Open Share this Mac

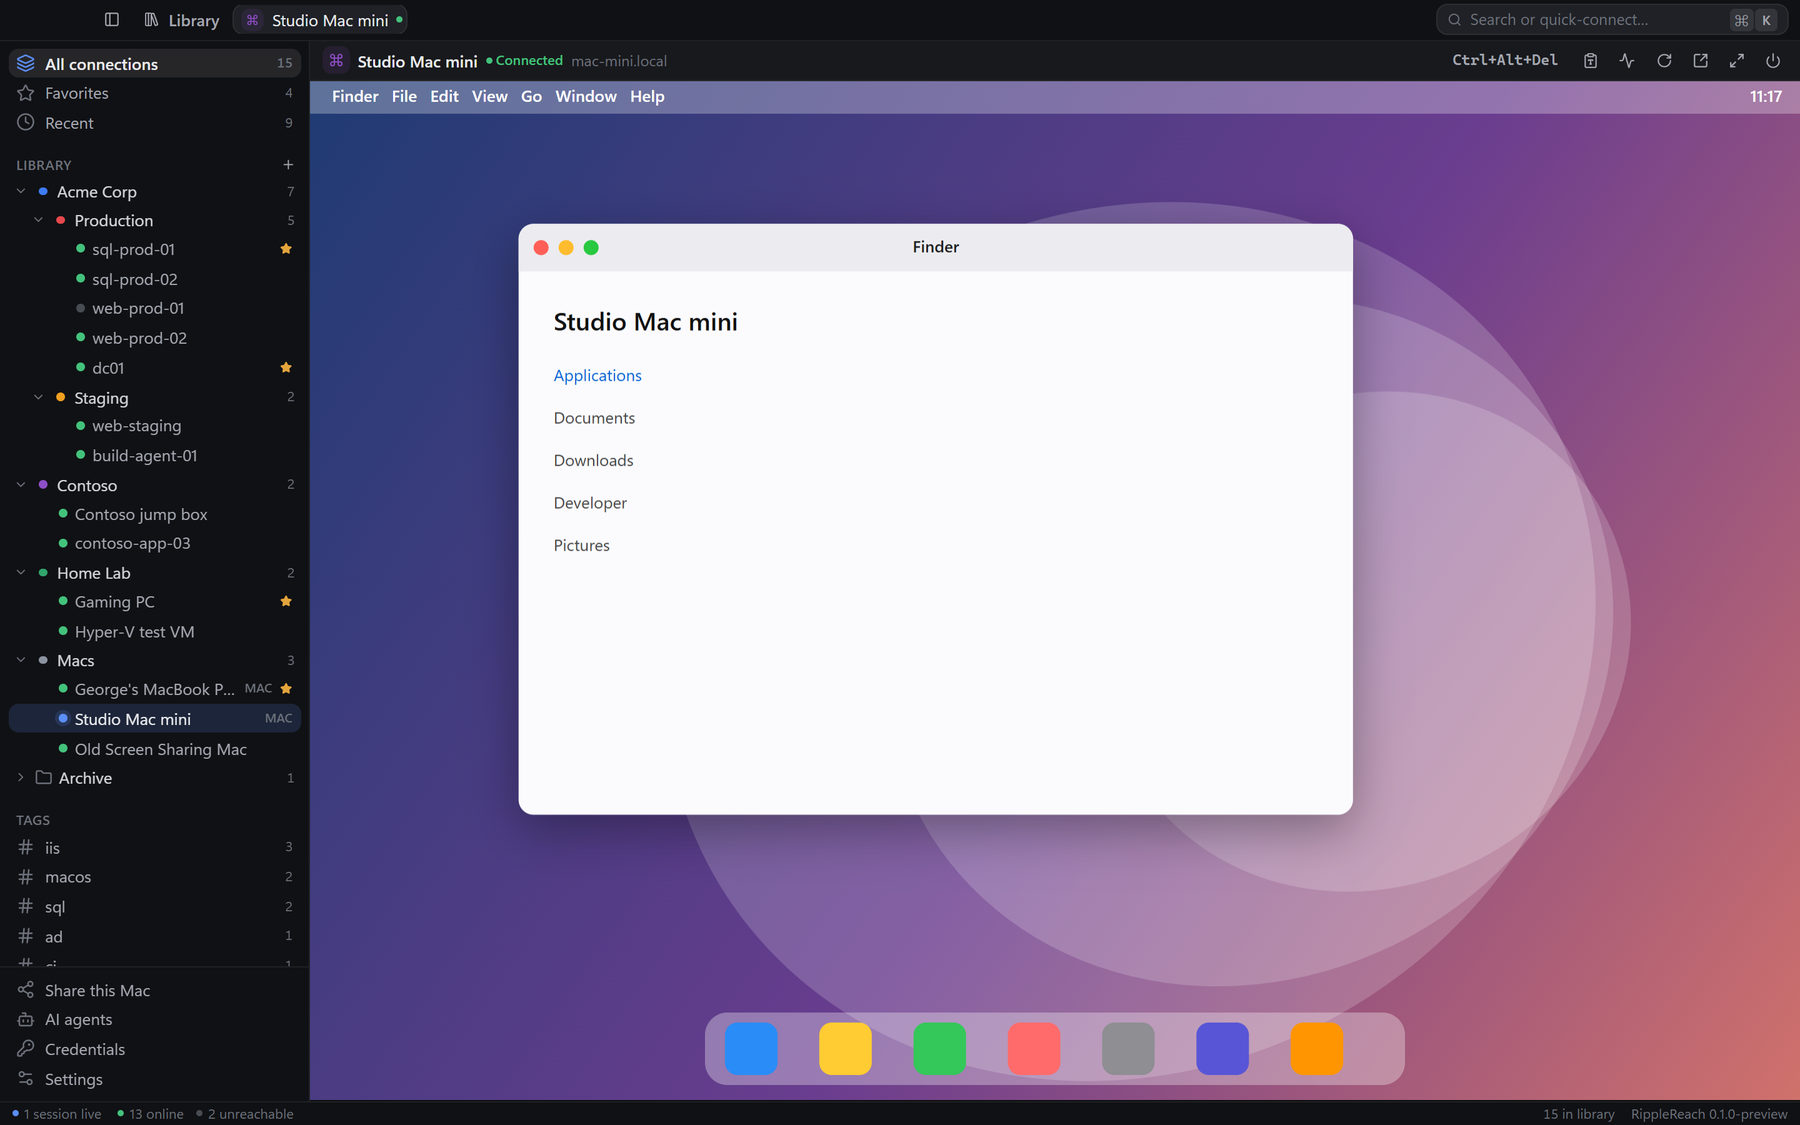point(155,990)
